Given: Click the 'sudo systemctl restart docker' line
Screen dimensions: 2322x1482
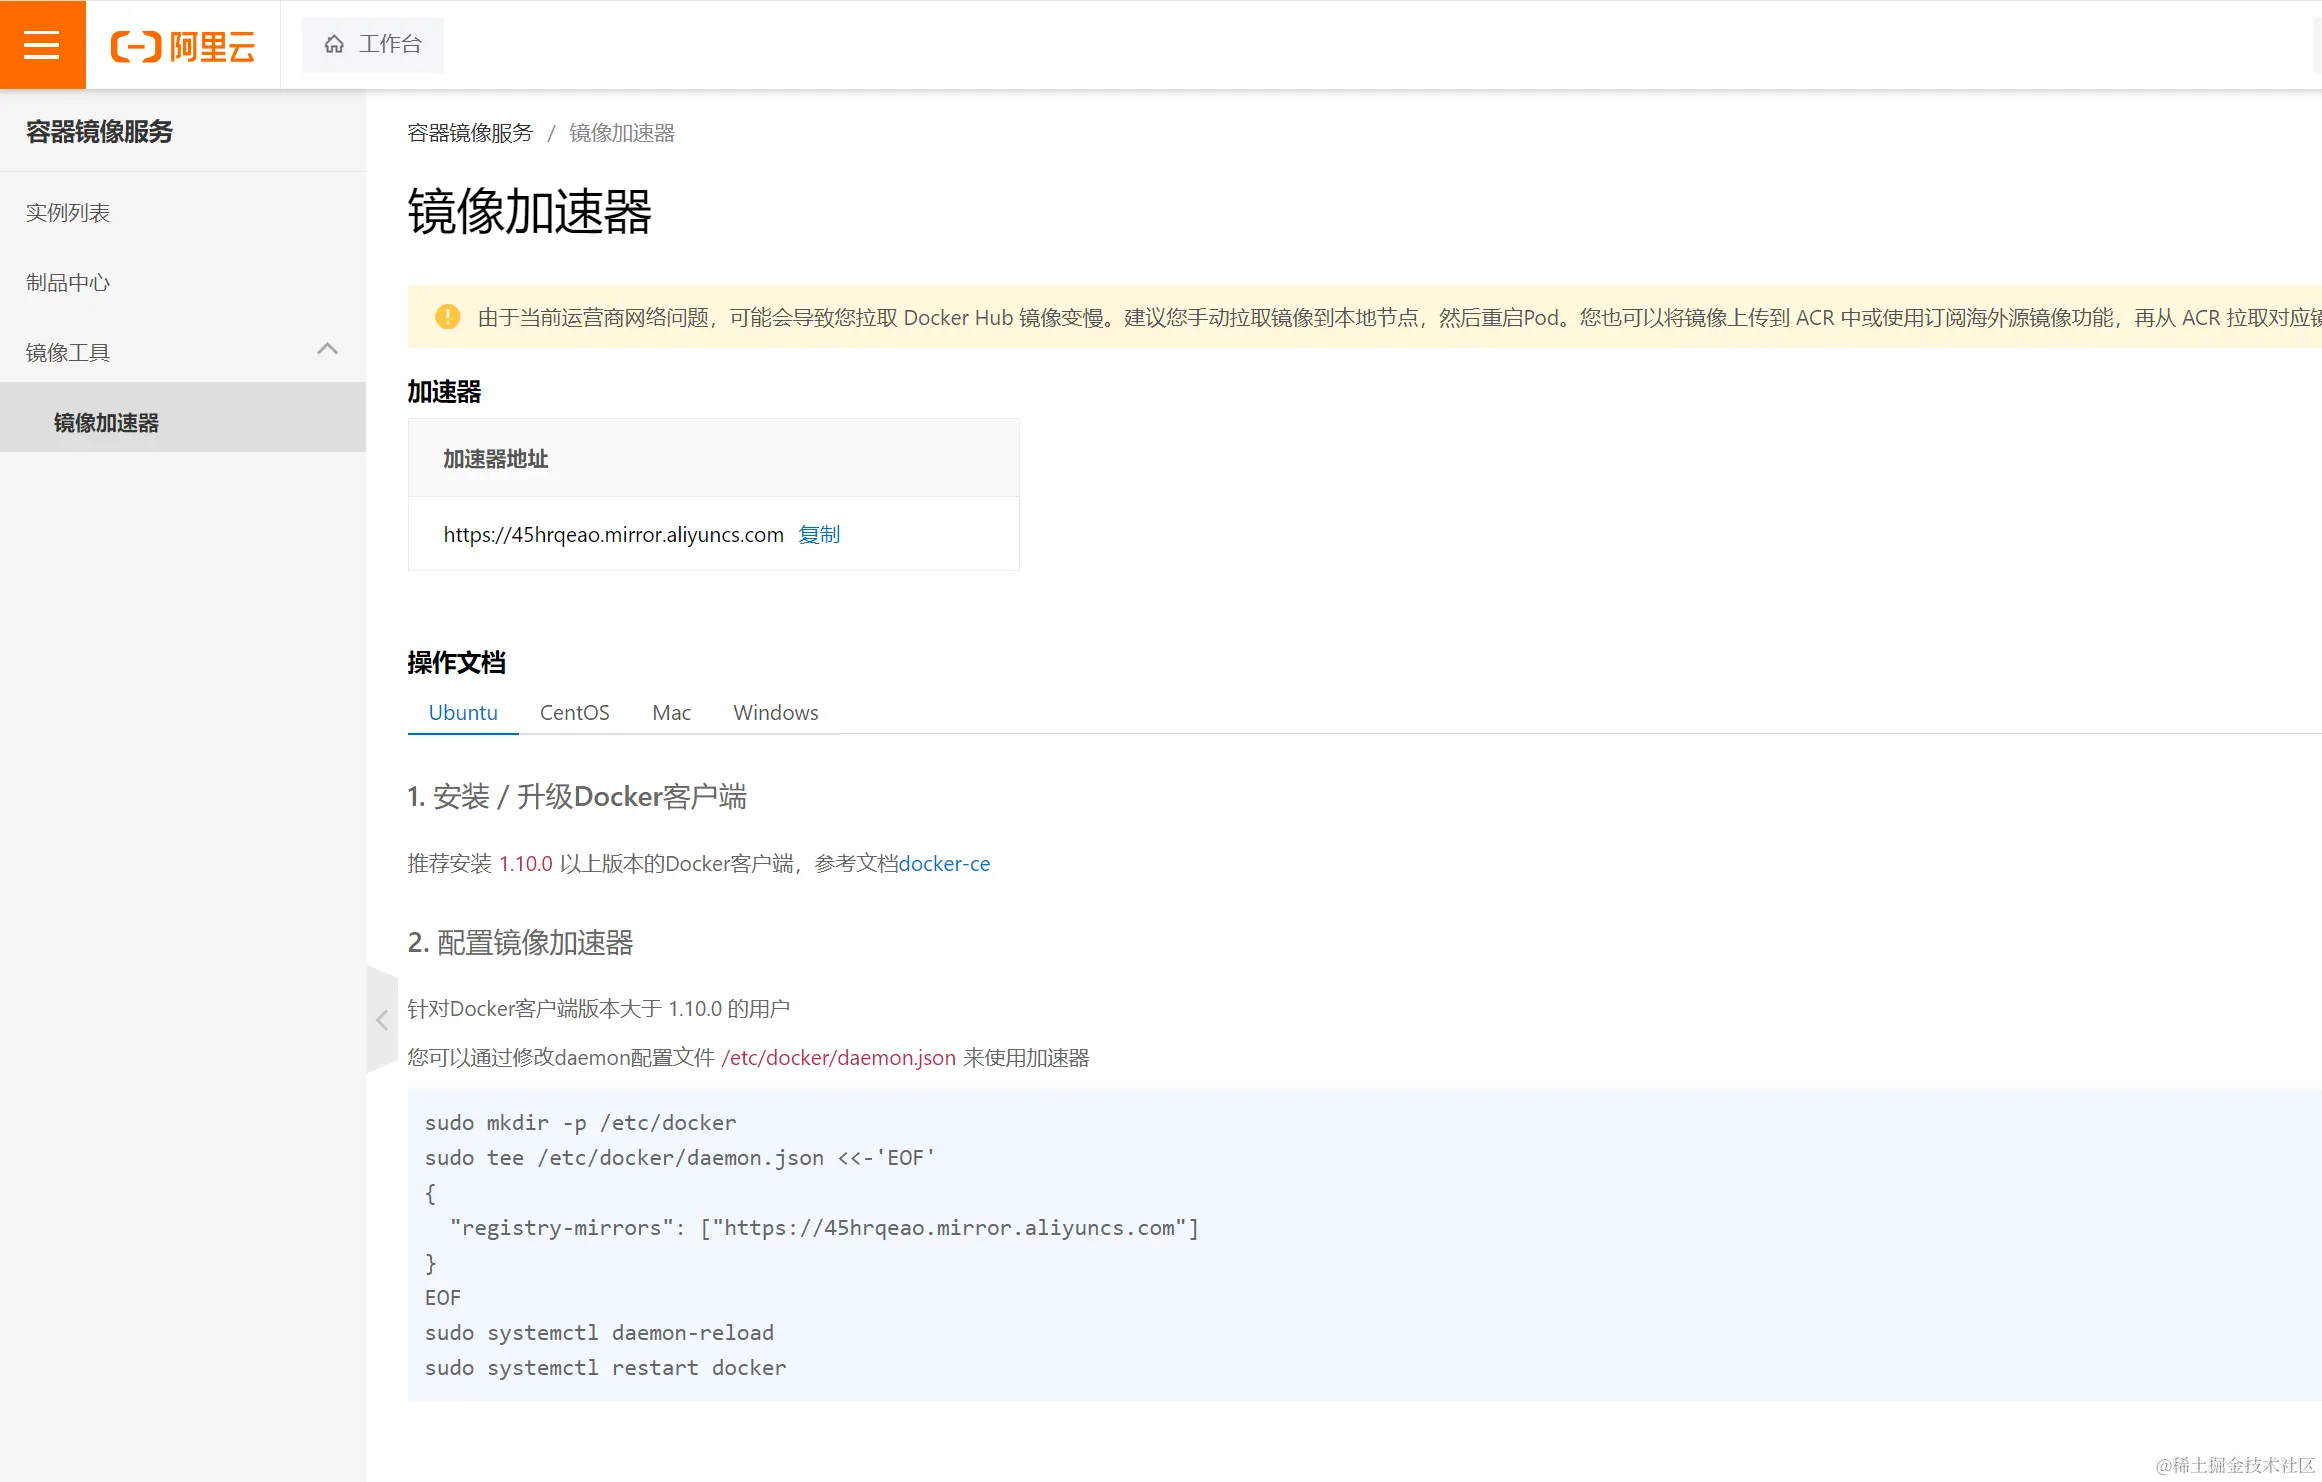Looking at the screenshot, I should [606, 1368].
